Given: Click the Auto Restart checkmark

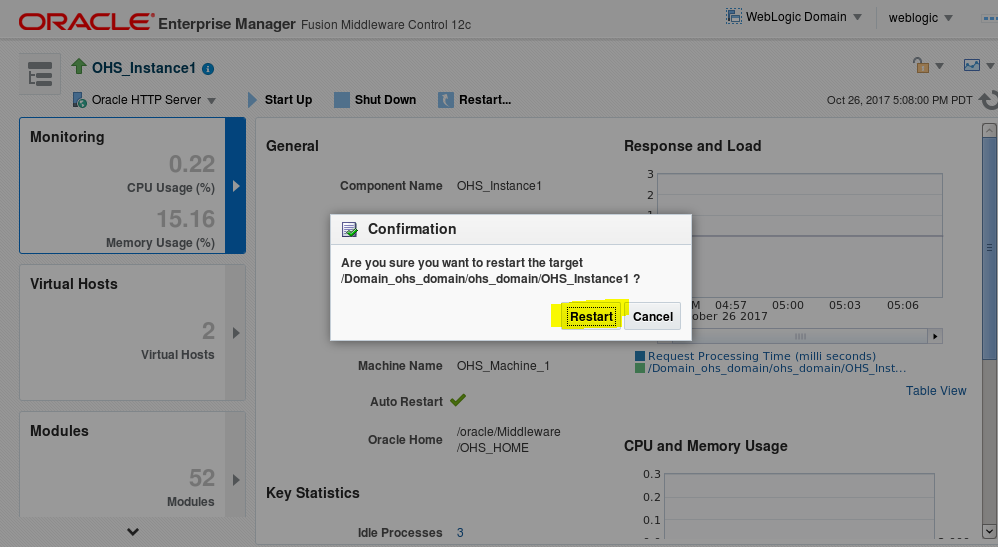Looking at the screenshot, I should click(x=458, y=400).
